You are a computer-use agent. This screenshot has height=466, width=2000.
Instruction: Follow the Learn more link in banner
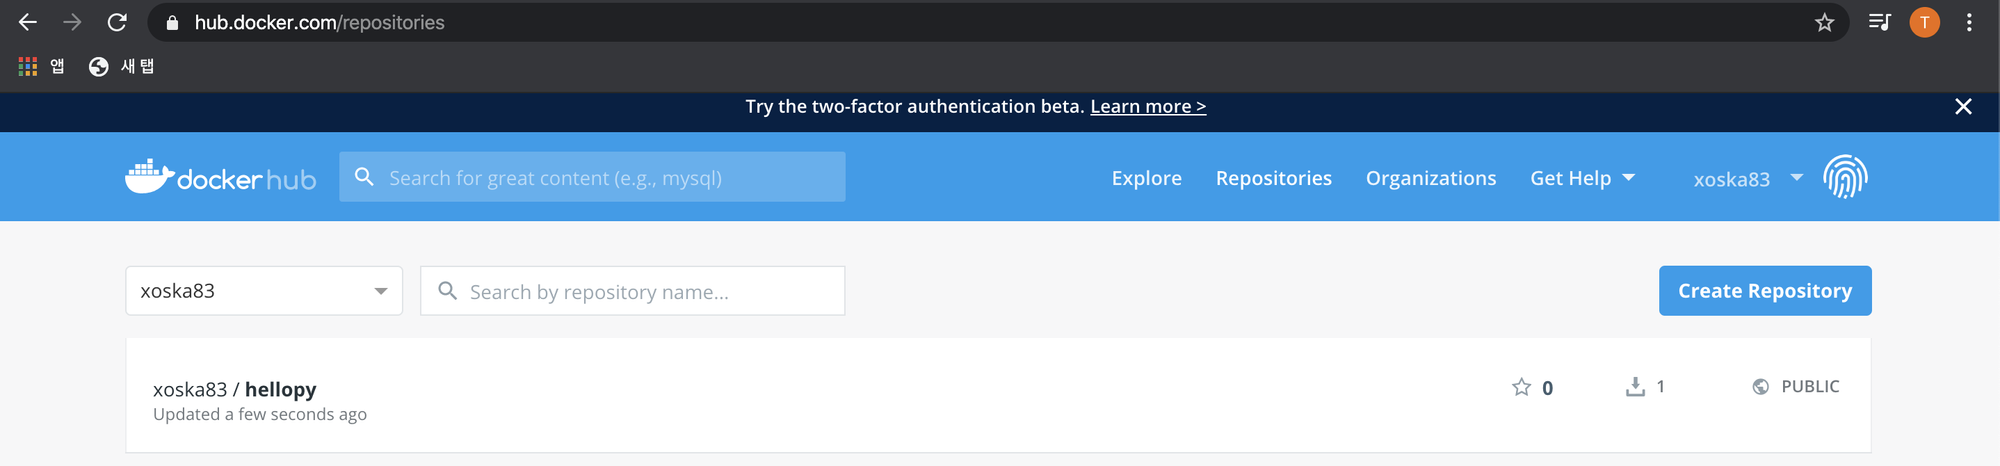point(1148,106)
